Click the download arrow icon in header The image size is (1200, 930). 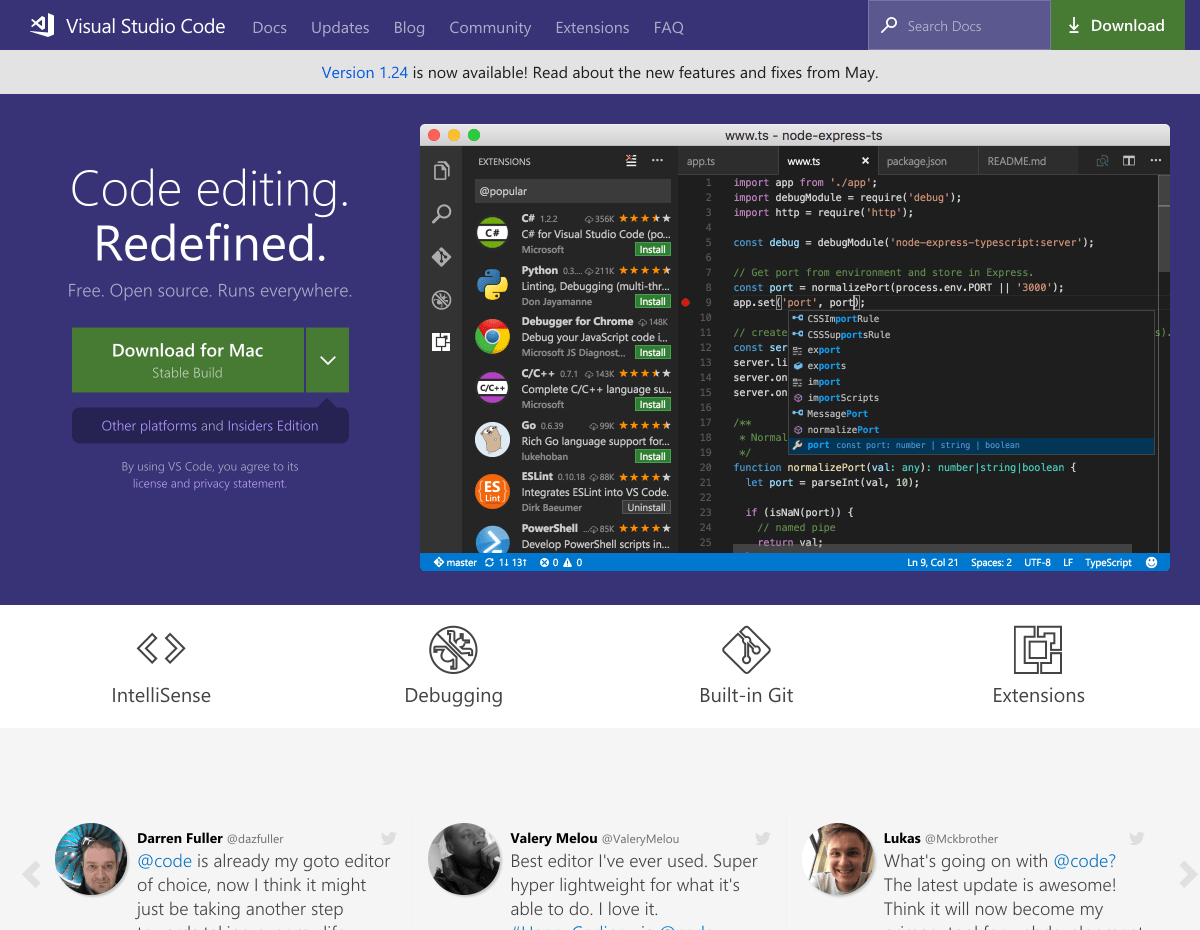tap(1074, 26)
